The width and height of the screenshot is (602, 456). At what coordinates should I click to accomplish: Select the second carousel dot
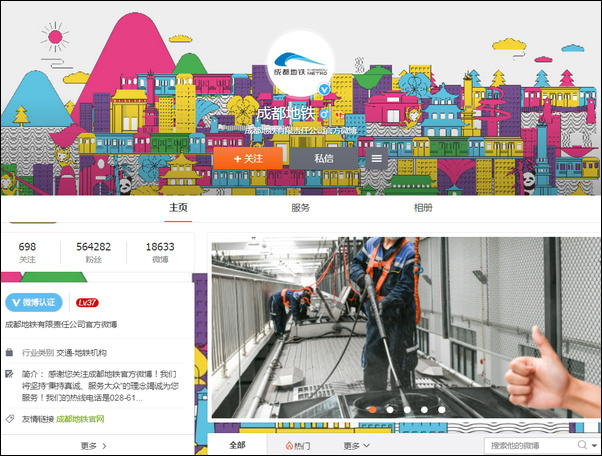coord(390,410)
